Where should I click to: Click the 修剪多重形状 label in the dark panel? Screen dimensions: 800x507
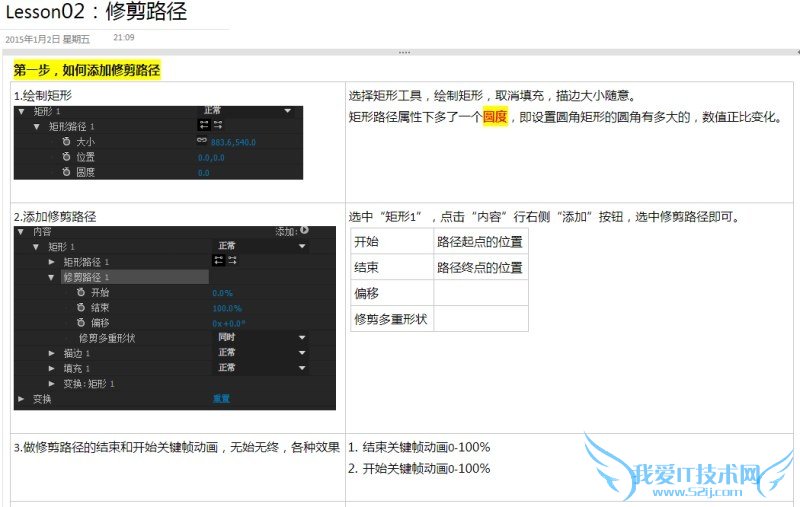(107, 338)
